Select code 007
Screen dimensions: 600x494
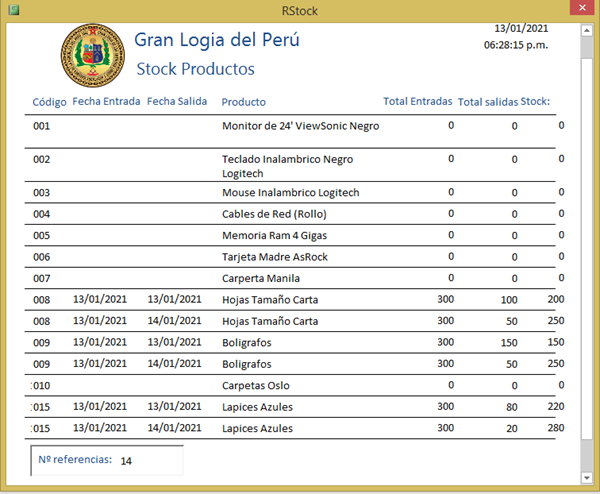point(42,278)
